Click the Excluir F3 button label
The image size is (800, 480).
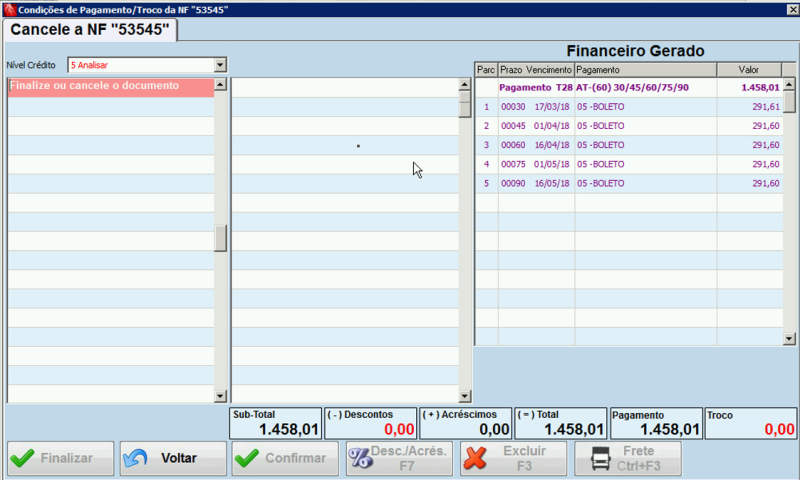(x=524, y=458)
